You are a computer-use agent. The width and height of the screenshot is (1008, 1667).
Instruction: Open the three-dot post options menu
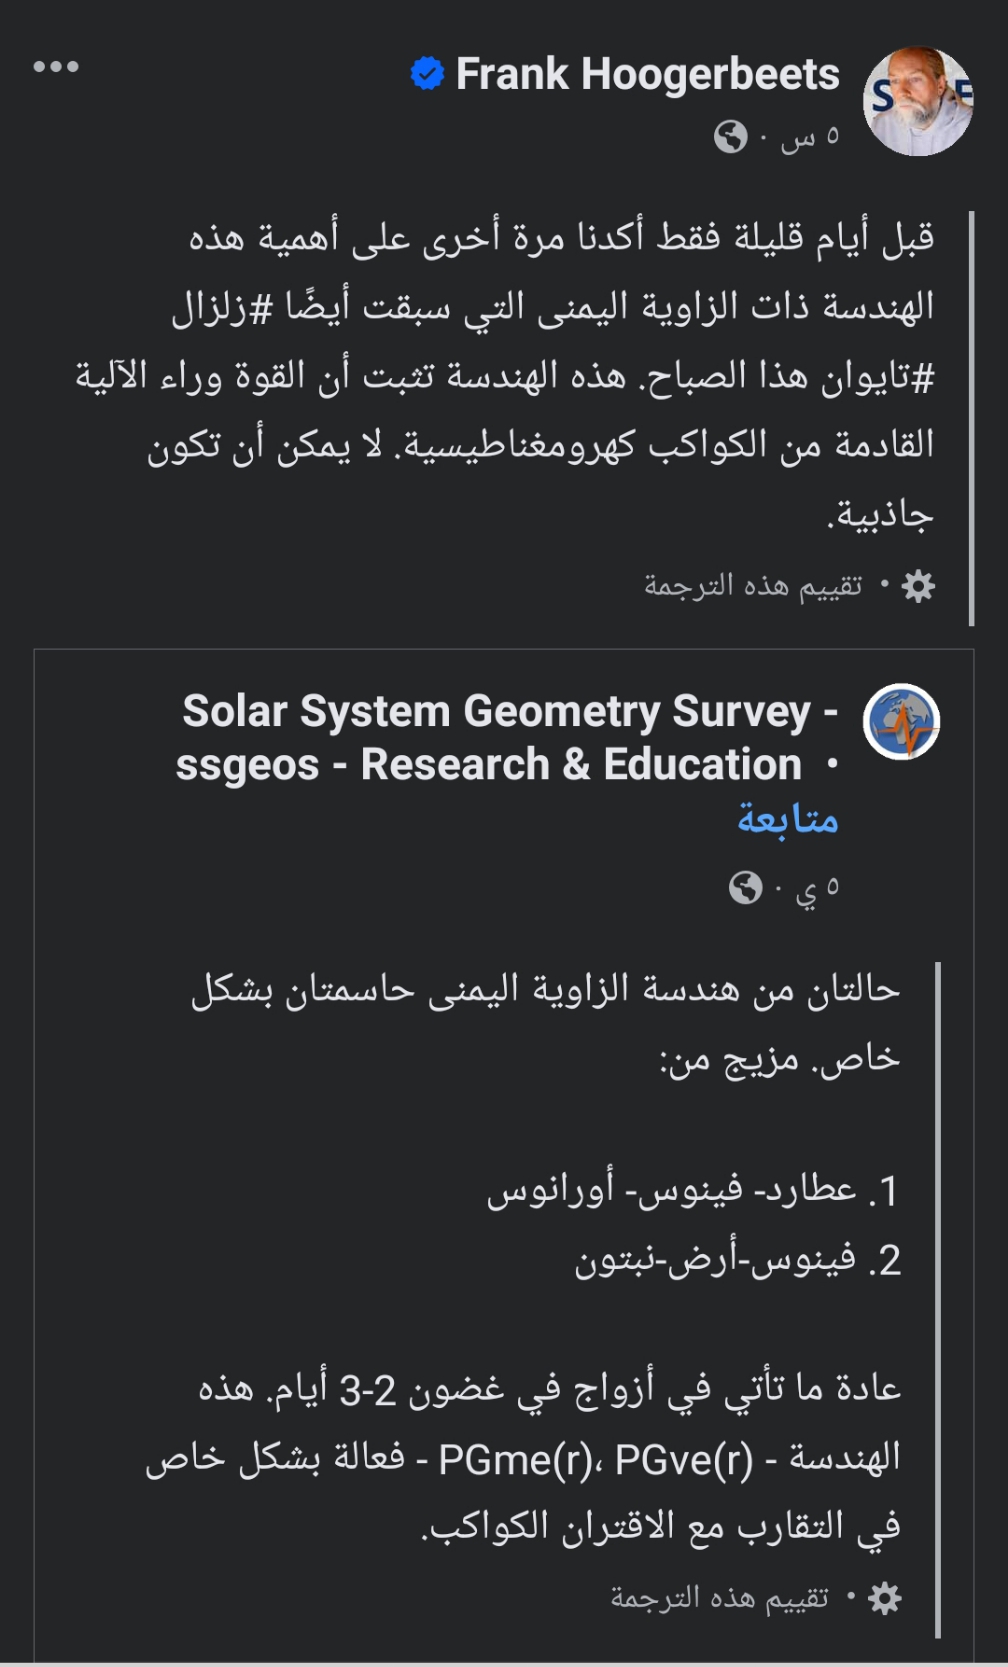[x=56, y=67]
